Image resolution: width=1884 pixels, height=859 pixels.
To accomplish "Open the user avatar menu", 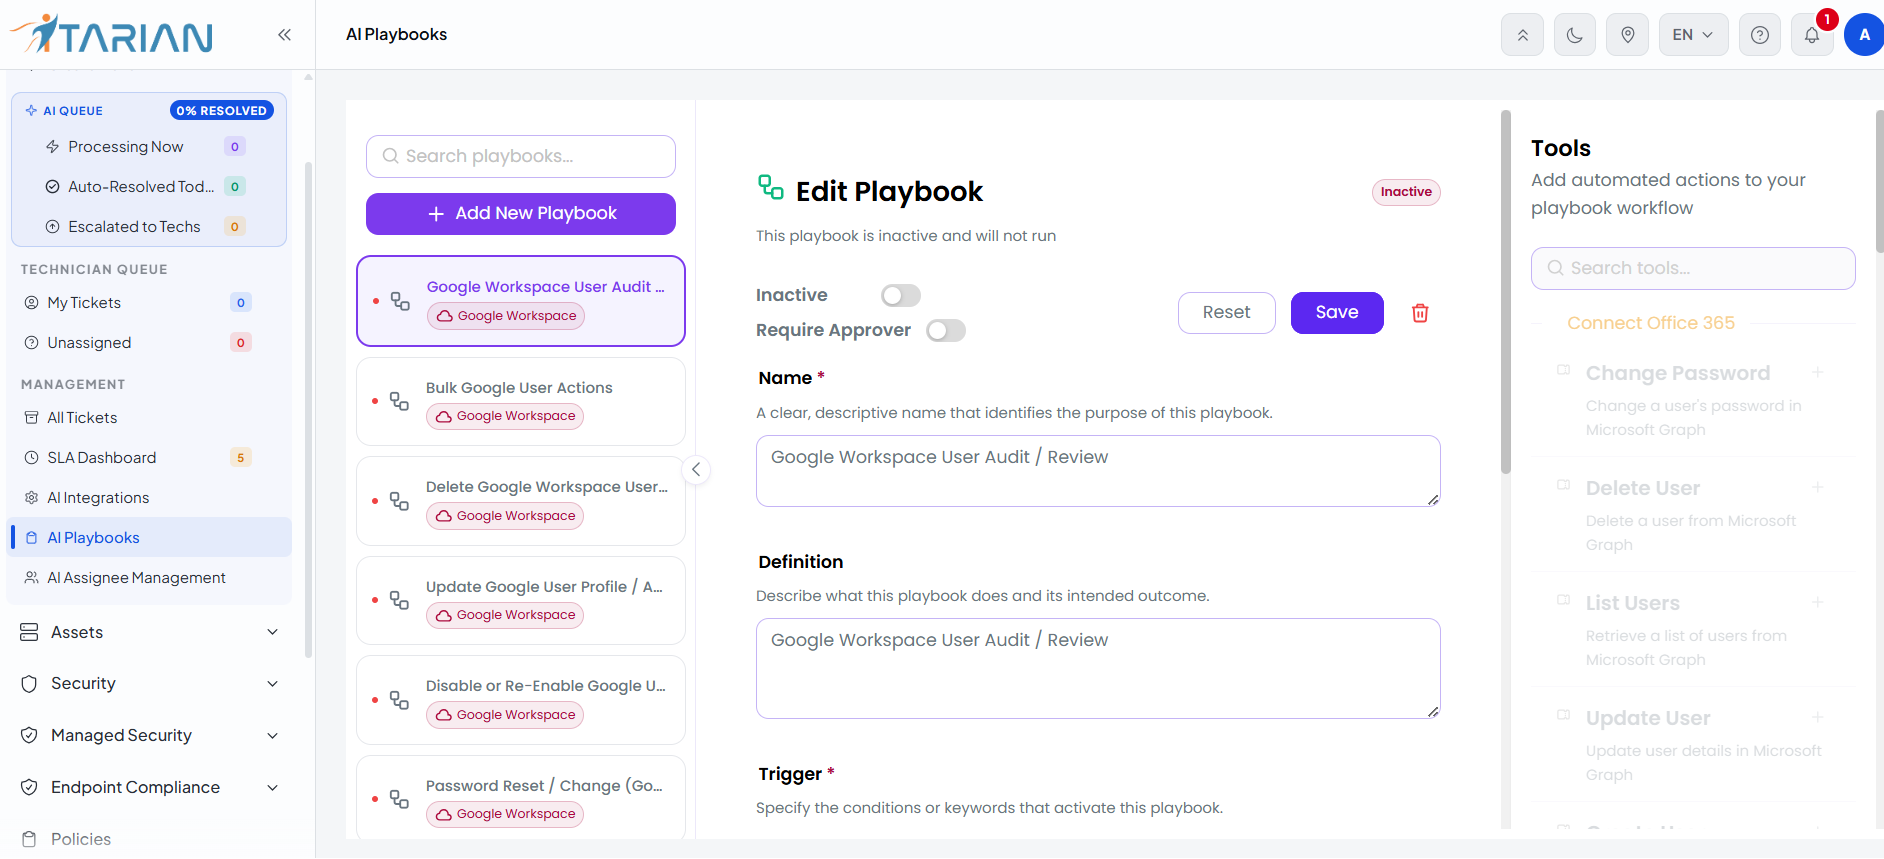I will [1864, 35].
